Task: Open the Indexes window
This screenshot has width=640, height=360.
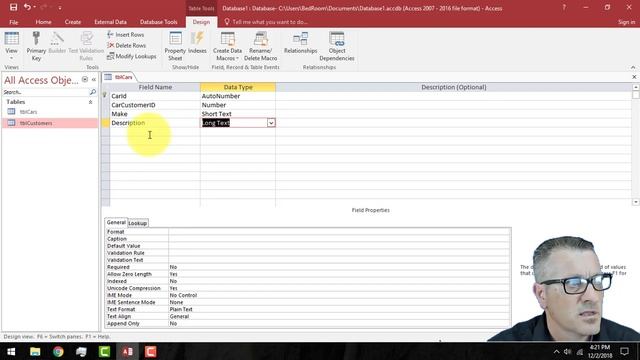Action: (197, 43)
